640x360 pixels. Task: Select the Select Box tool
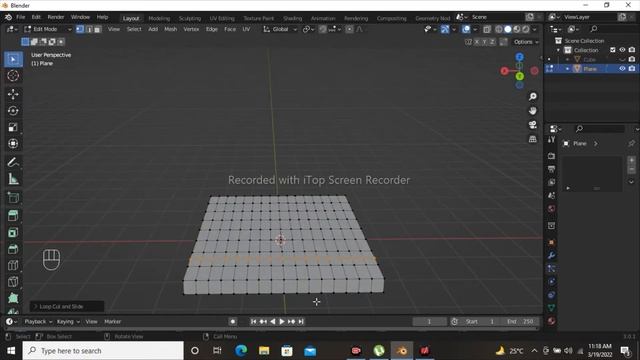pyautogui.click(x=13, y=60)
